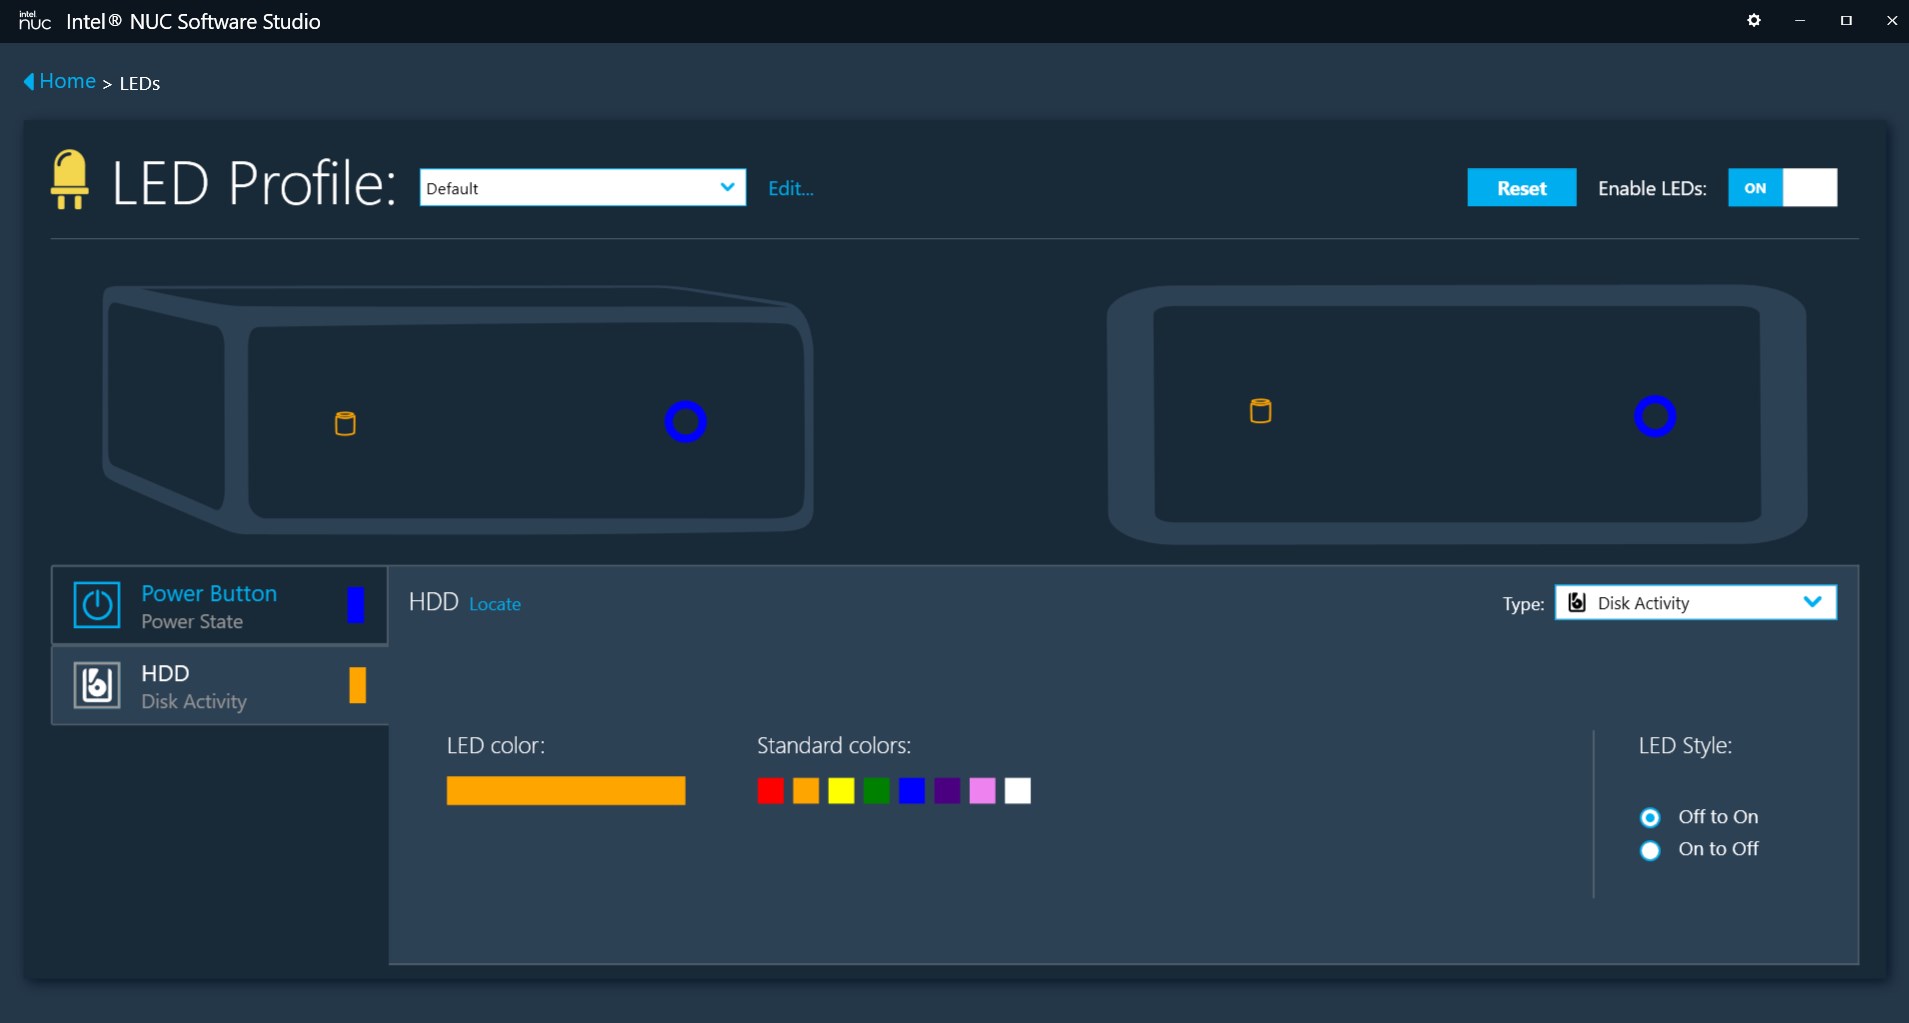Screen dimensions: 1909x1023
Task: Open the Type Disk Activity dropdown
Action: [x=1695, y=602]
